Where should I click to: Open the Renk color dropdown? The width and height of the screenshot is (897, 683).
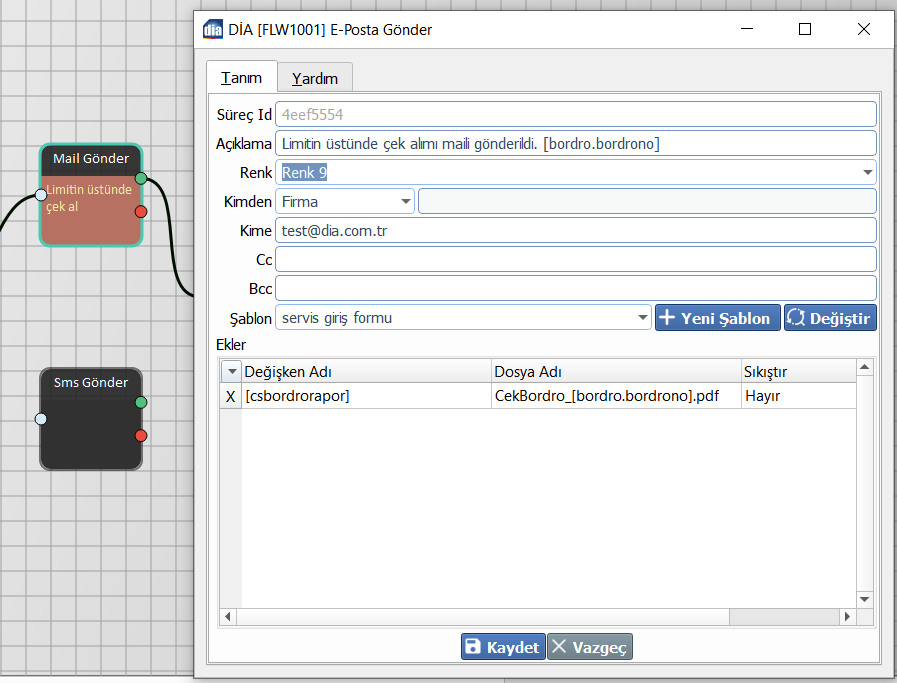pyautogui.click(x=866, y=173)
